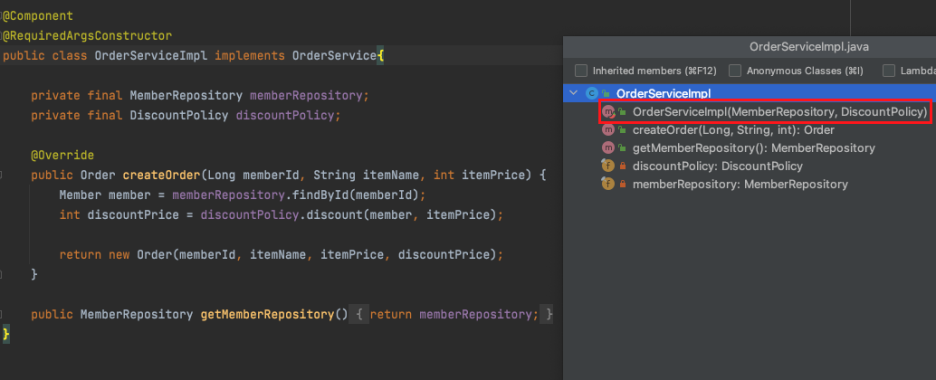
Task: Click the green public icon on createOrder row
Action: (623, 130)
